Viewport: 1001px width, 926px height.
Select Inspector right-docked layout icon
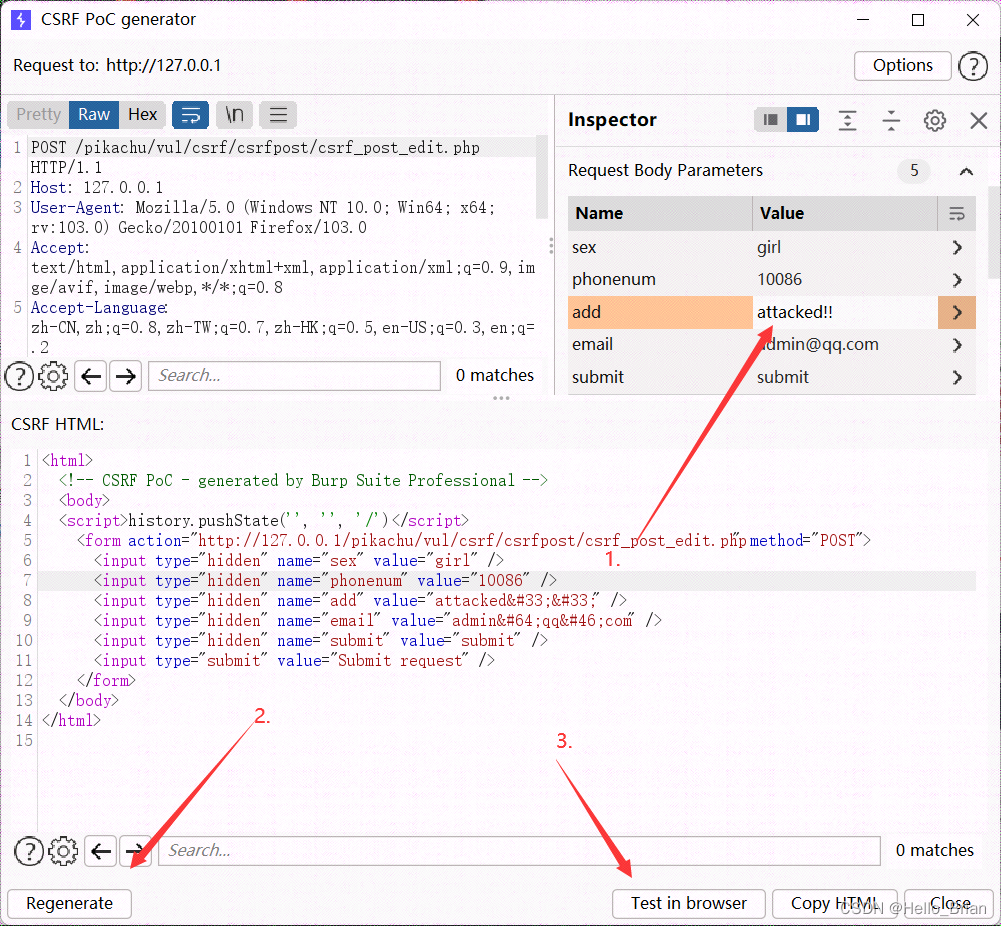pyautogui.click(x=803, y=120)
